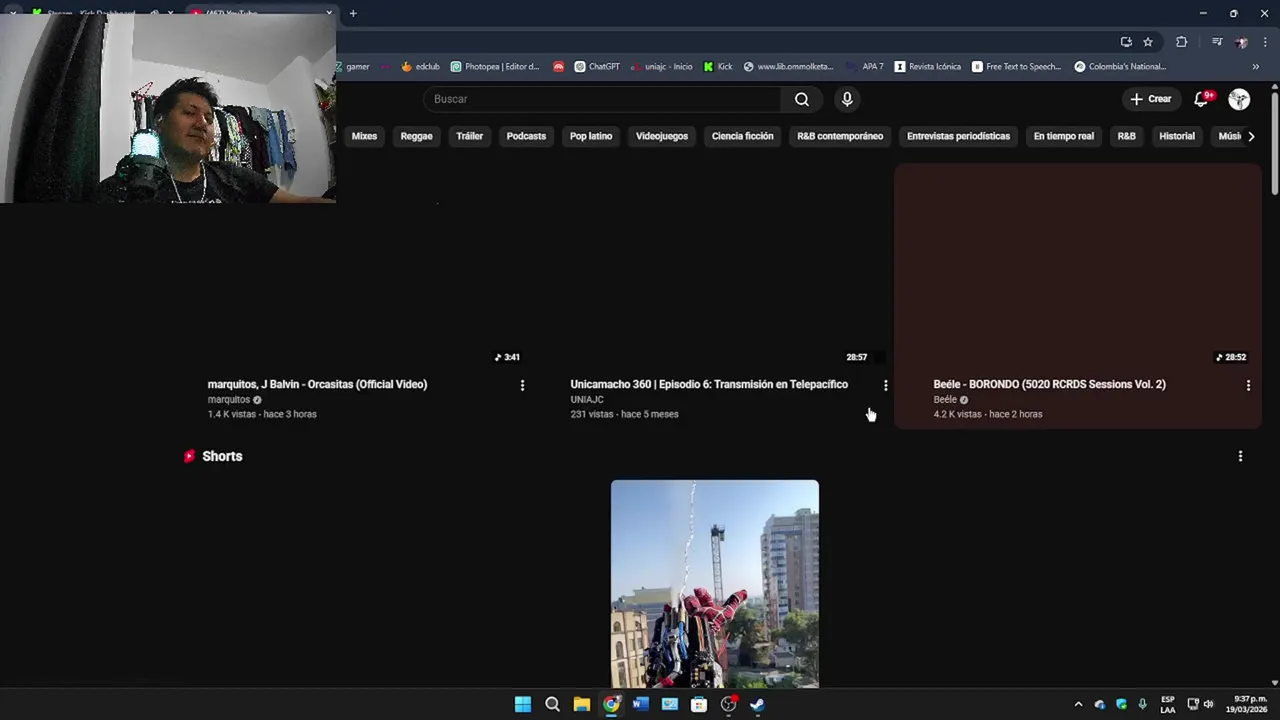1280x720 pixels.
Task: Click the YouTube search magnifier button
Action: 802,99
